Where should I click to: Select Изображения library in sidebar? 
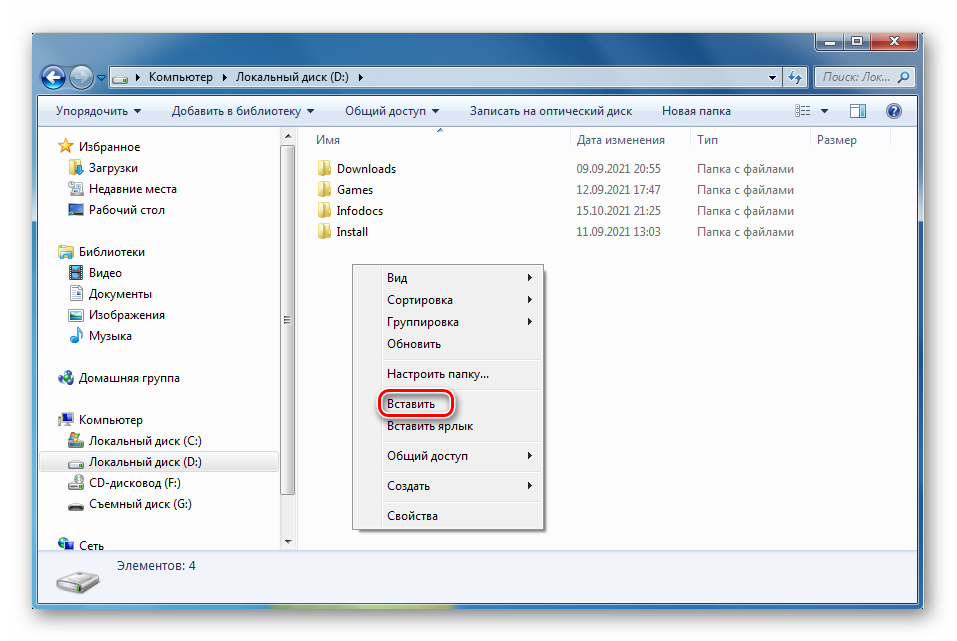tap(126, 315)
